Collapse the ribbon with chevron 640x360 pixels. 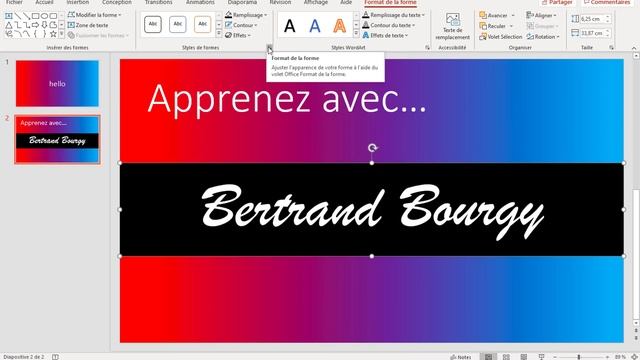coord(634,48)
